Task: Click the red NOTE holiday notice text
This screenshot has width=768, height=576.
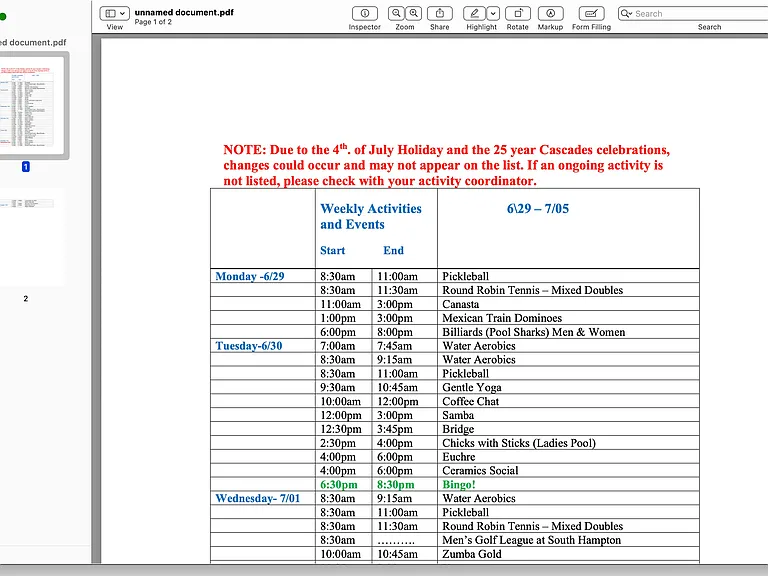Action: coord(446,165)
